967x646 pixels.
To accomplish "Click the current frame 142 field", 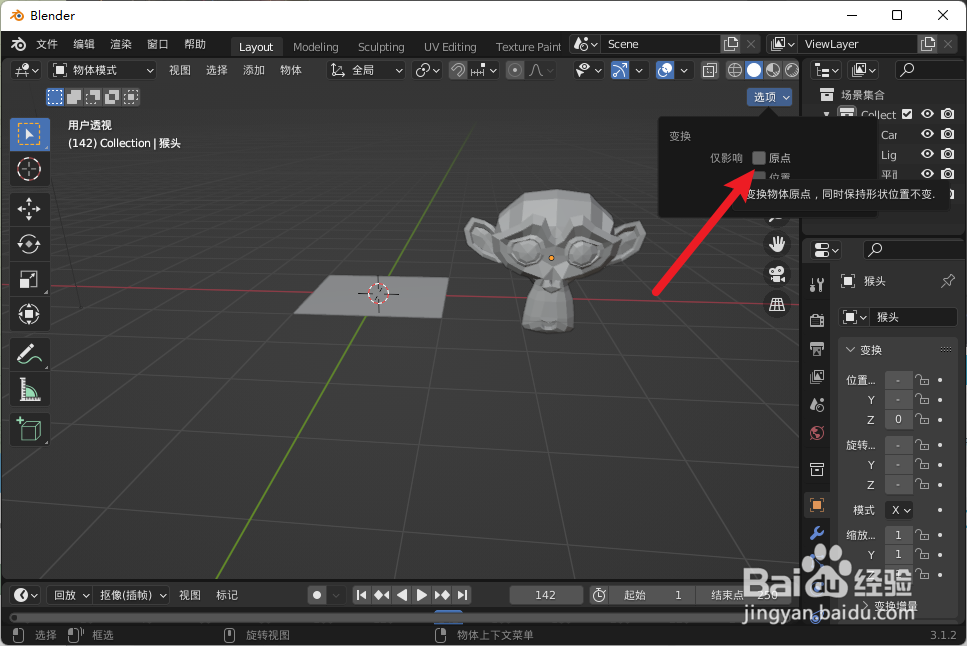I will coord(546,595).
